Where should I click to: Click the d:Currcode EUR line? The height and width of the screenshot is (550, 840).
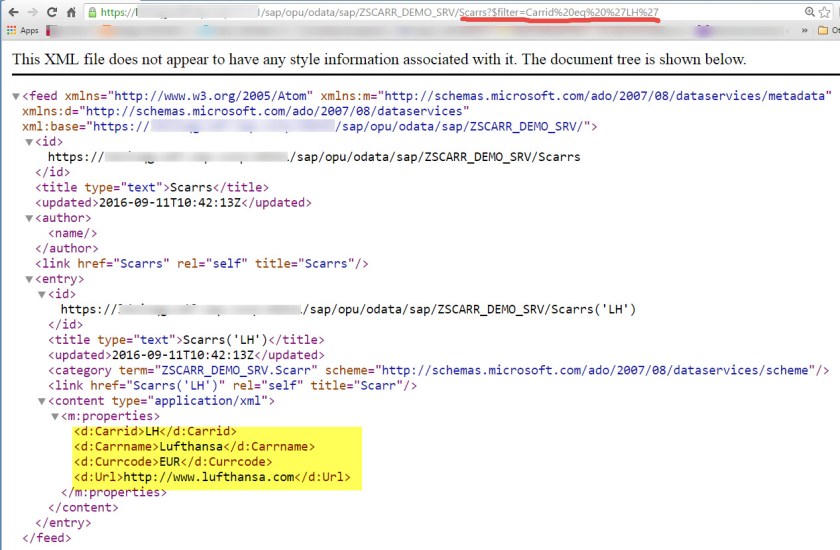(x=173, y=462)
